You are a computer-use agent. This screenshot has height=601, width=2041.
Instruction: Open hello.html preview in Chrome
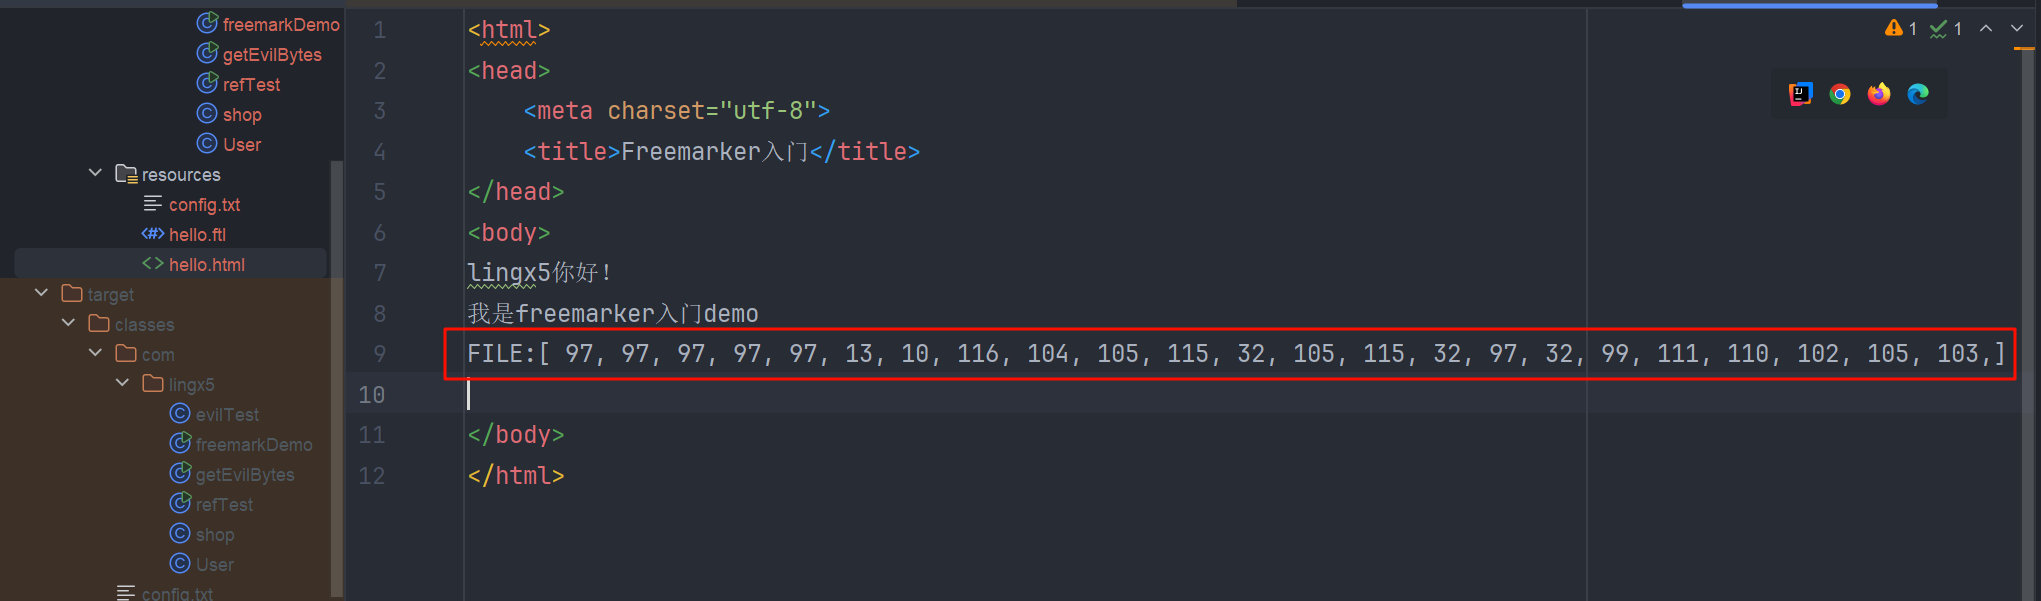click(1840, 94)
